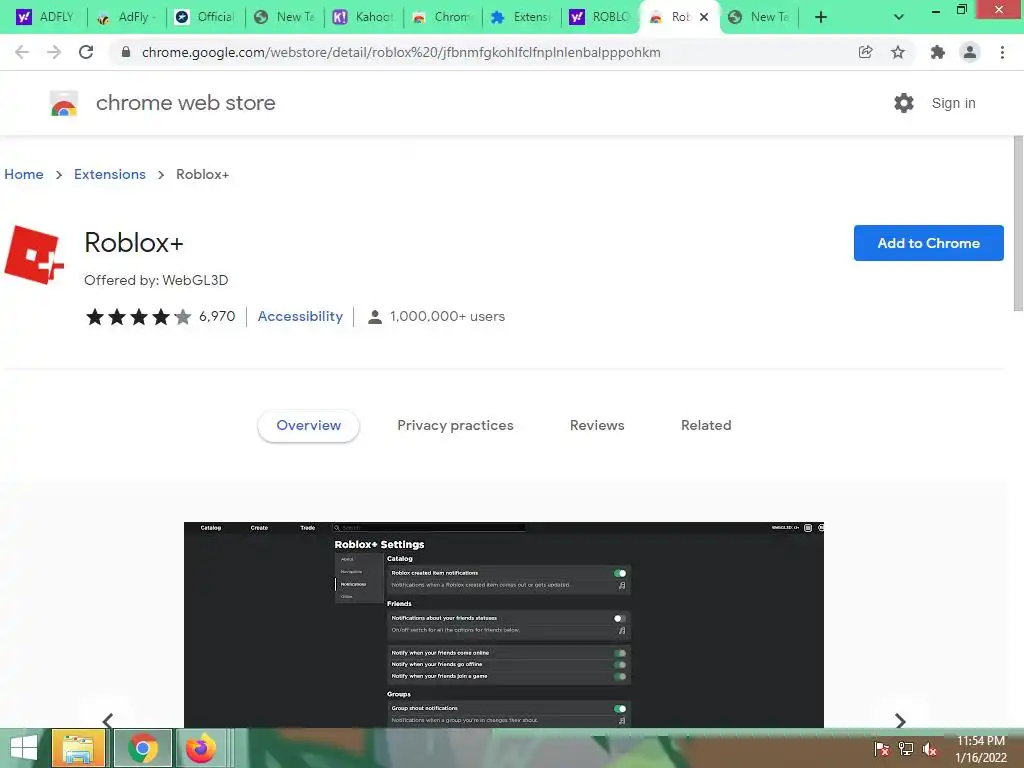Screen dimensions: 1024x768
Task: Click the network tray icon
Action: click(x=906, y=749)
